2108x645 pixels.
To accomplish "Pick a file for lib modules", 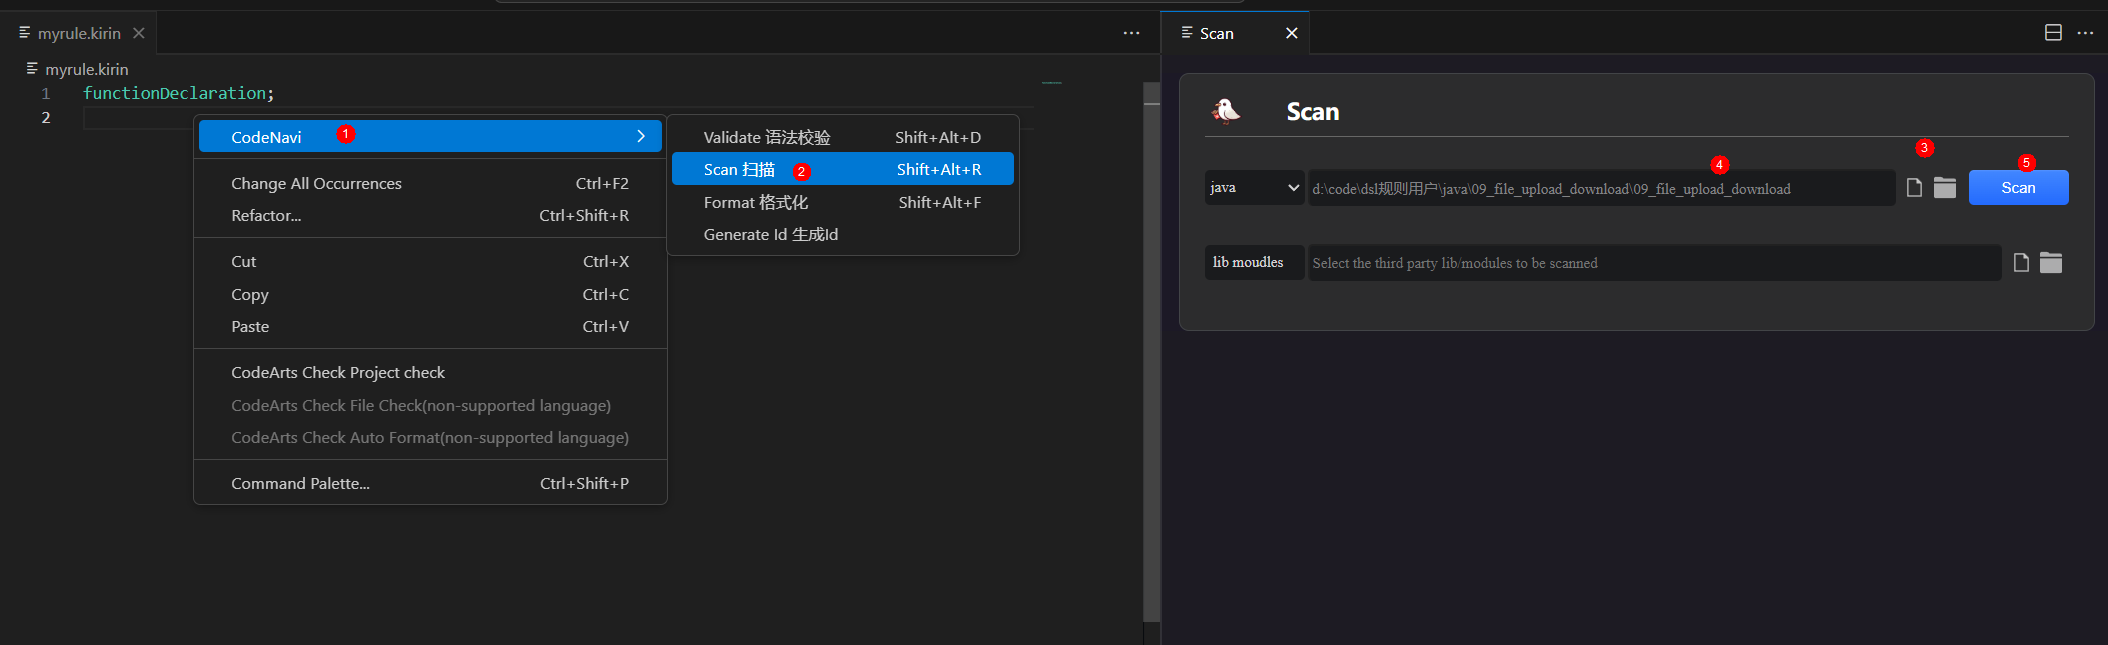I will (x=2021, y=262).
